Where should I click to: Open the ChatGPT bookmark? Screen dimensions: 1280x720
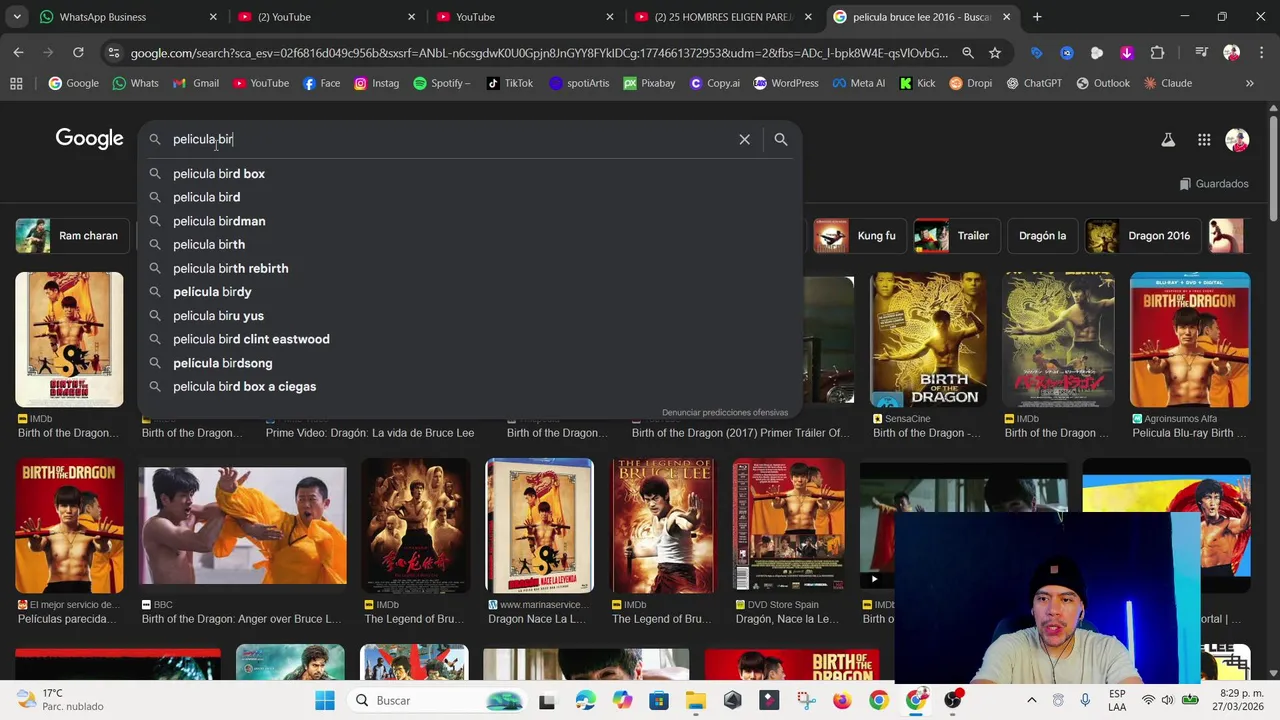coord(1032,83)
